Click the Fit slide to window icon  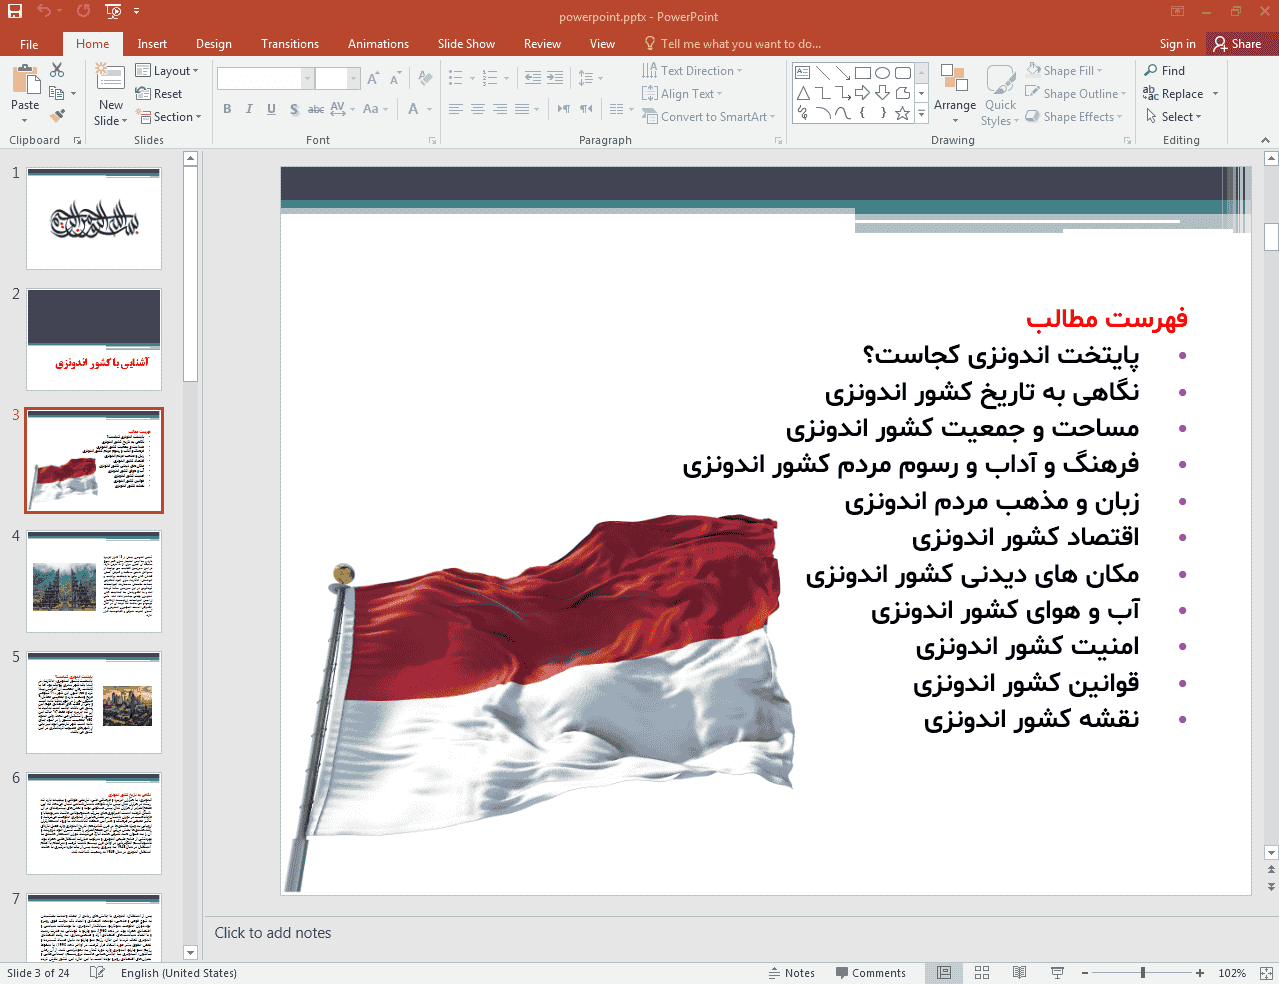pyautogui.click(x=1265, y=973)
